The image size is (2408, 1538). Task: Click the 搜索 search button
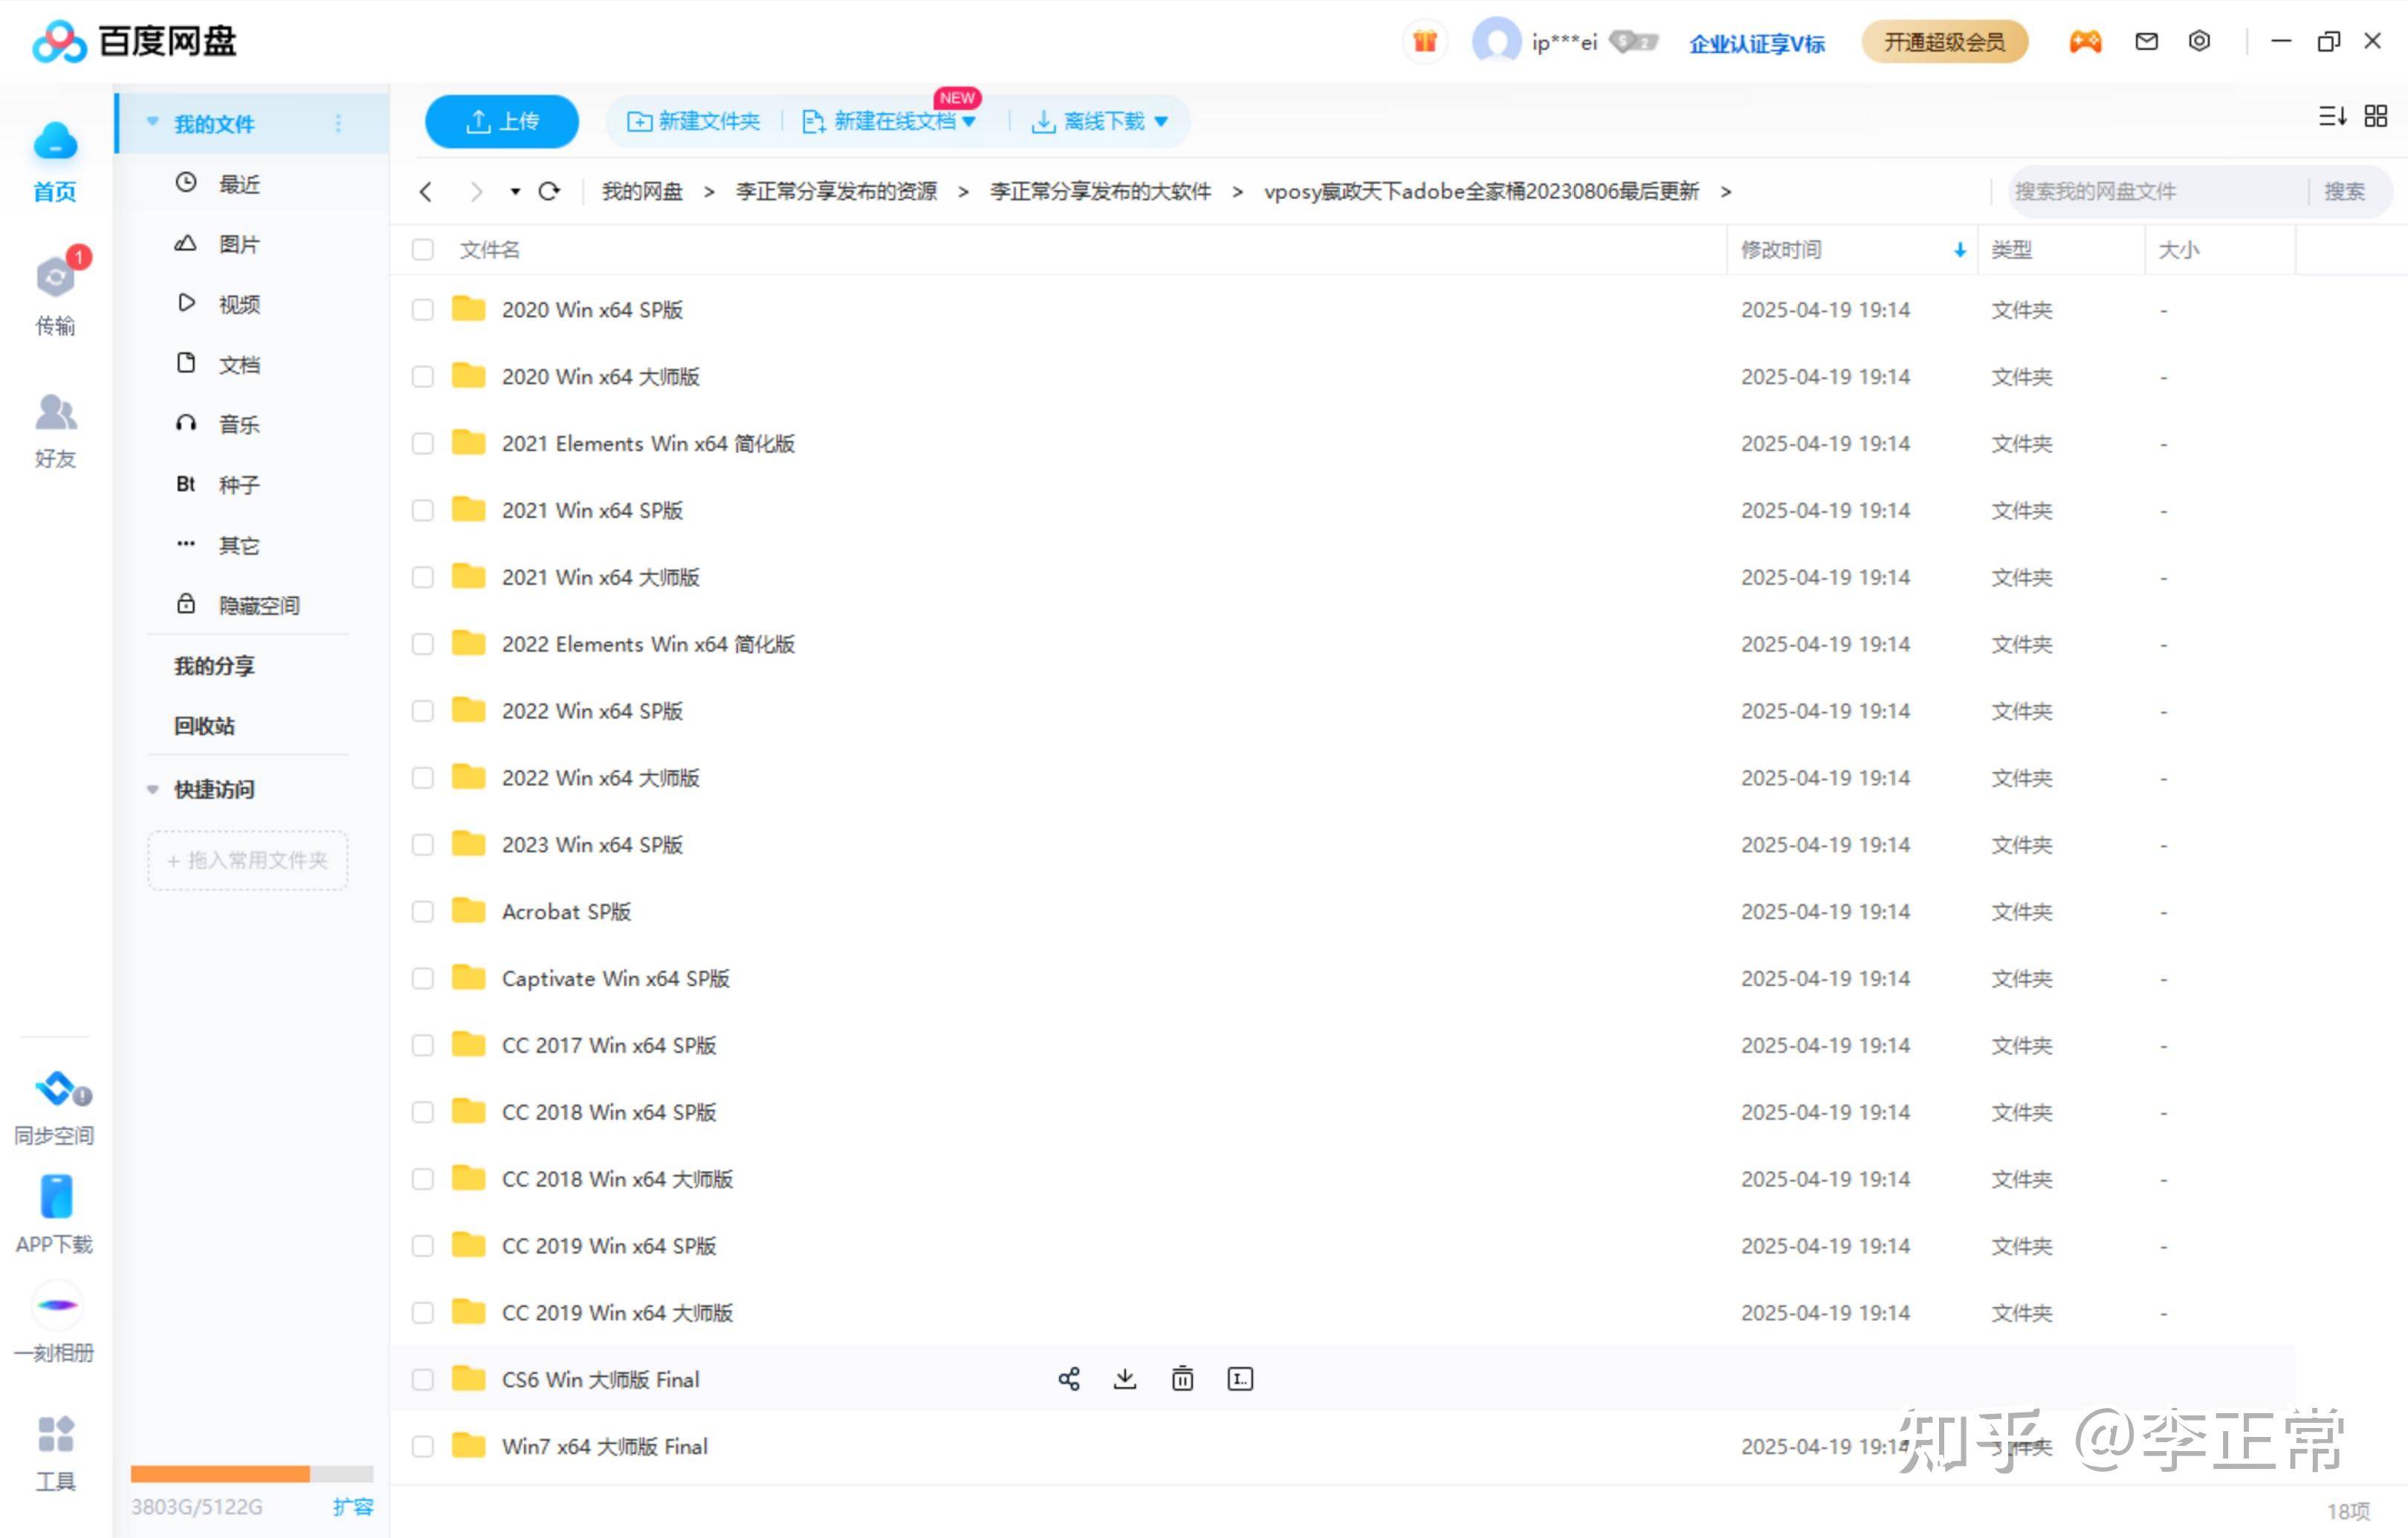(2344, 191)
